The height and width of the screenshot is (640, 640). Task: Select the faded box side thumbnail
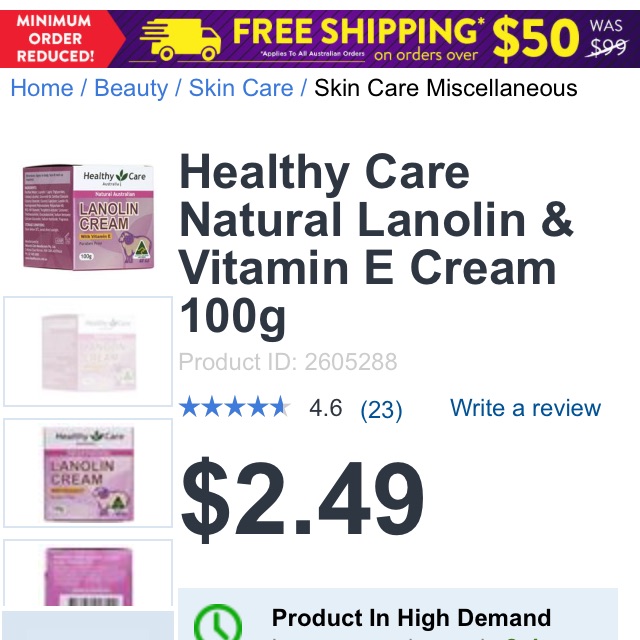tap(88, 351)
